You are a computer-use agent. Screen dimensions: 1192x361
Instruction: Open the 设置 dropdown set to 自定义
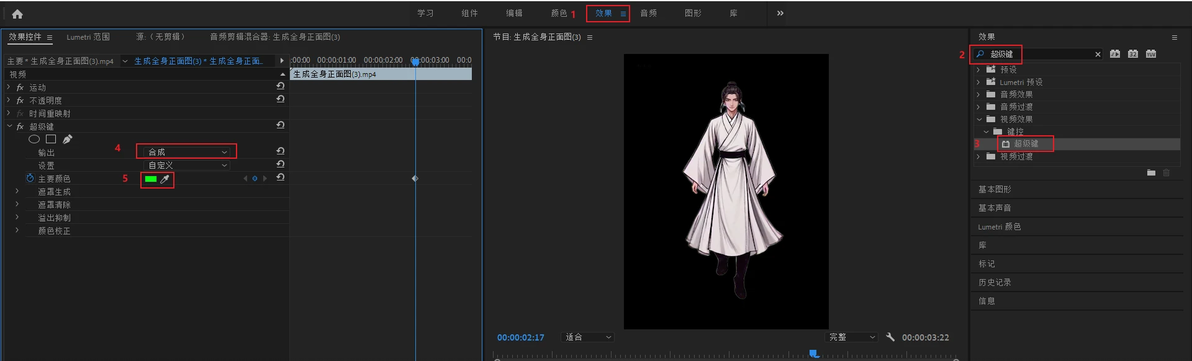click(x=186, y=164)
